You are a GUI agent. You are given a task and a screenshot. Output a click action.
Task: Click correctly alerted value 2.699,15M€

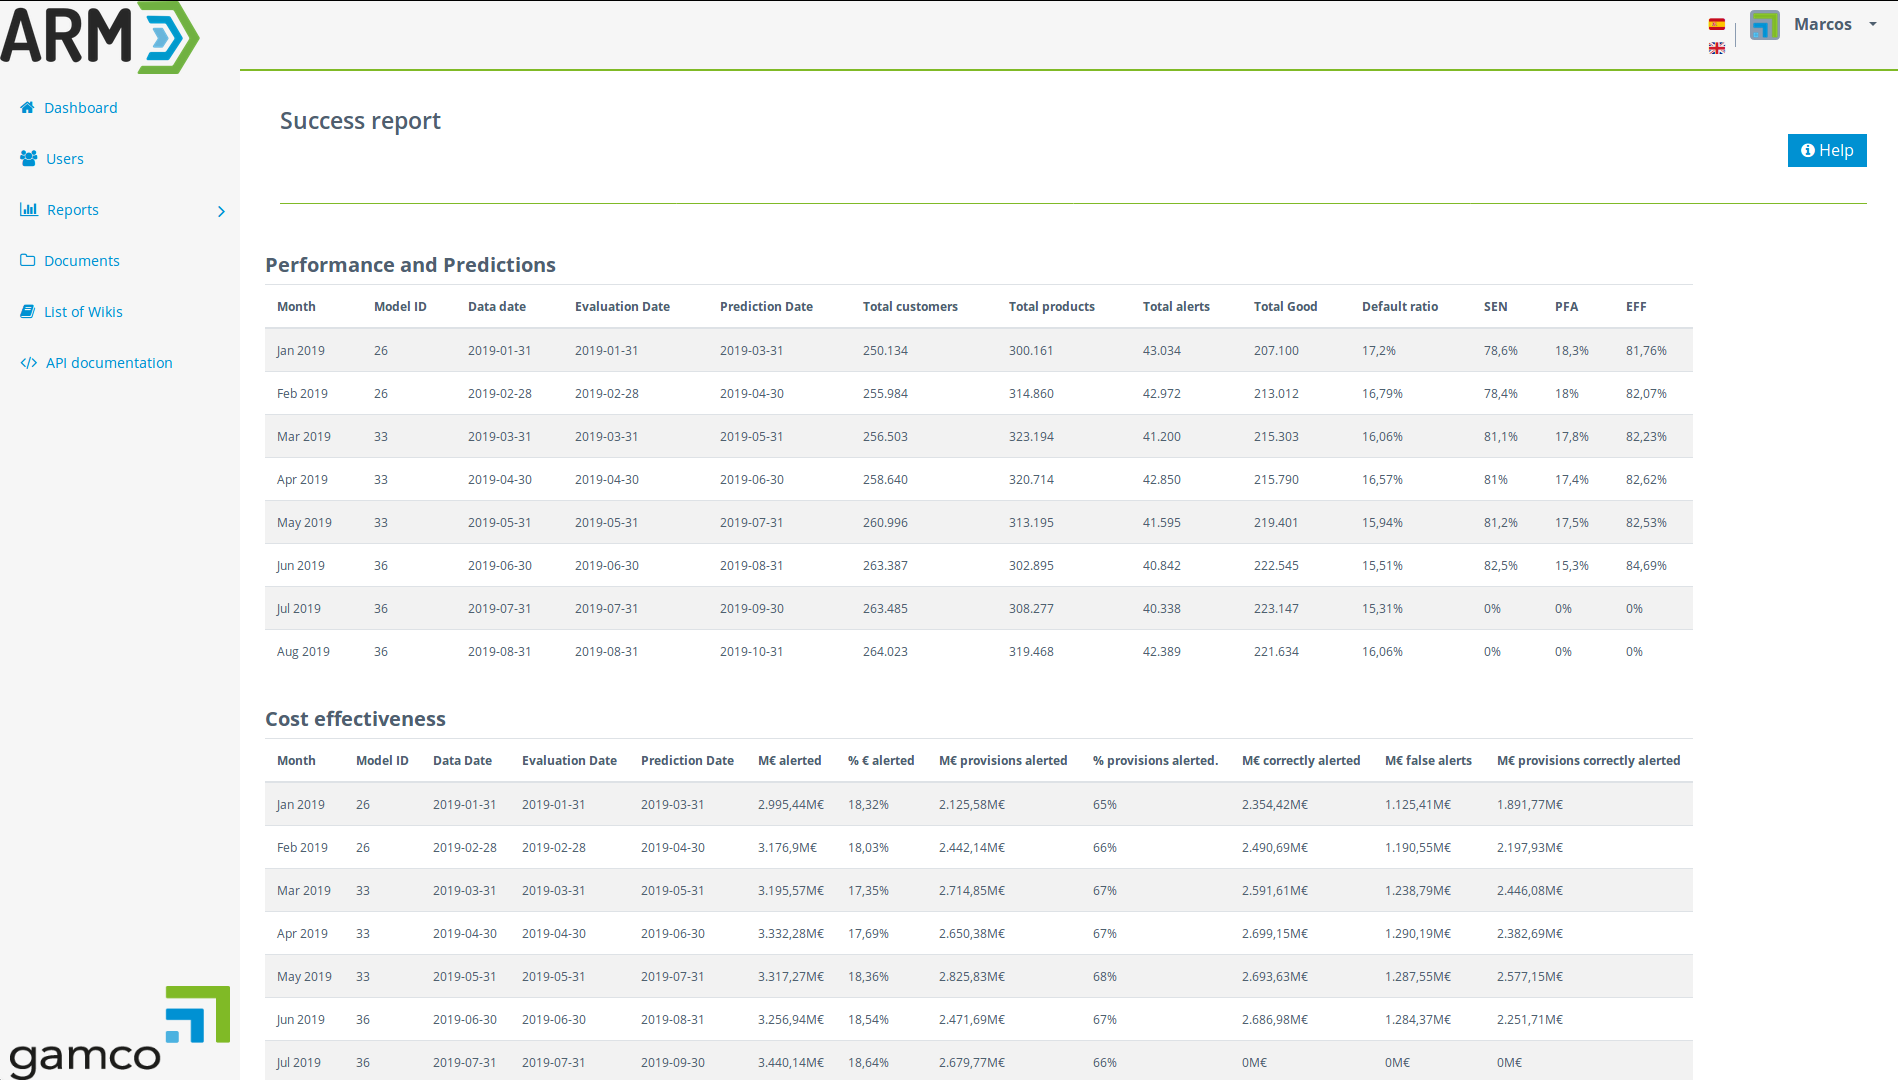1275,934
